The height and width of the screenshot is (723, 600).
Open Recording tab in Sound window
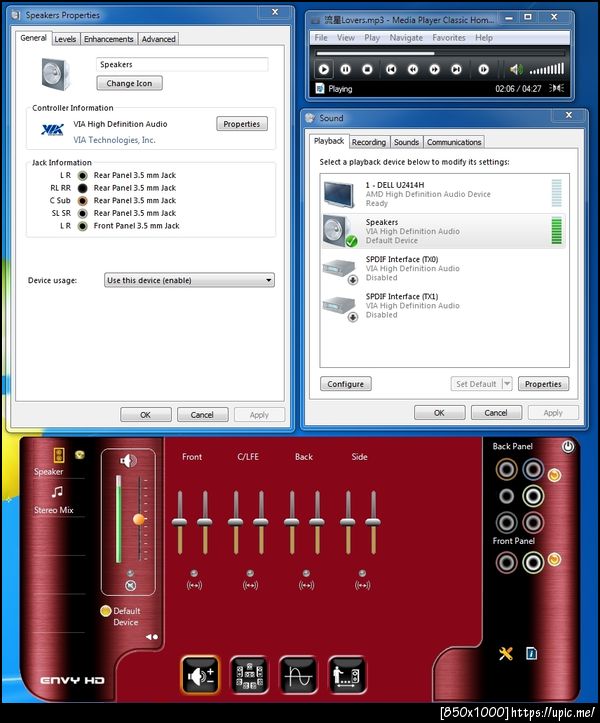(368, 142)
